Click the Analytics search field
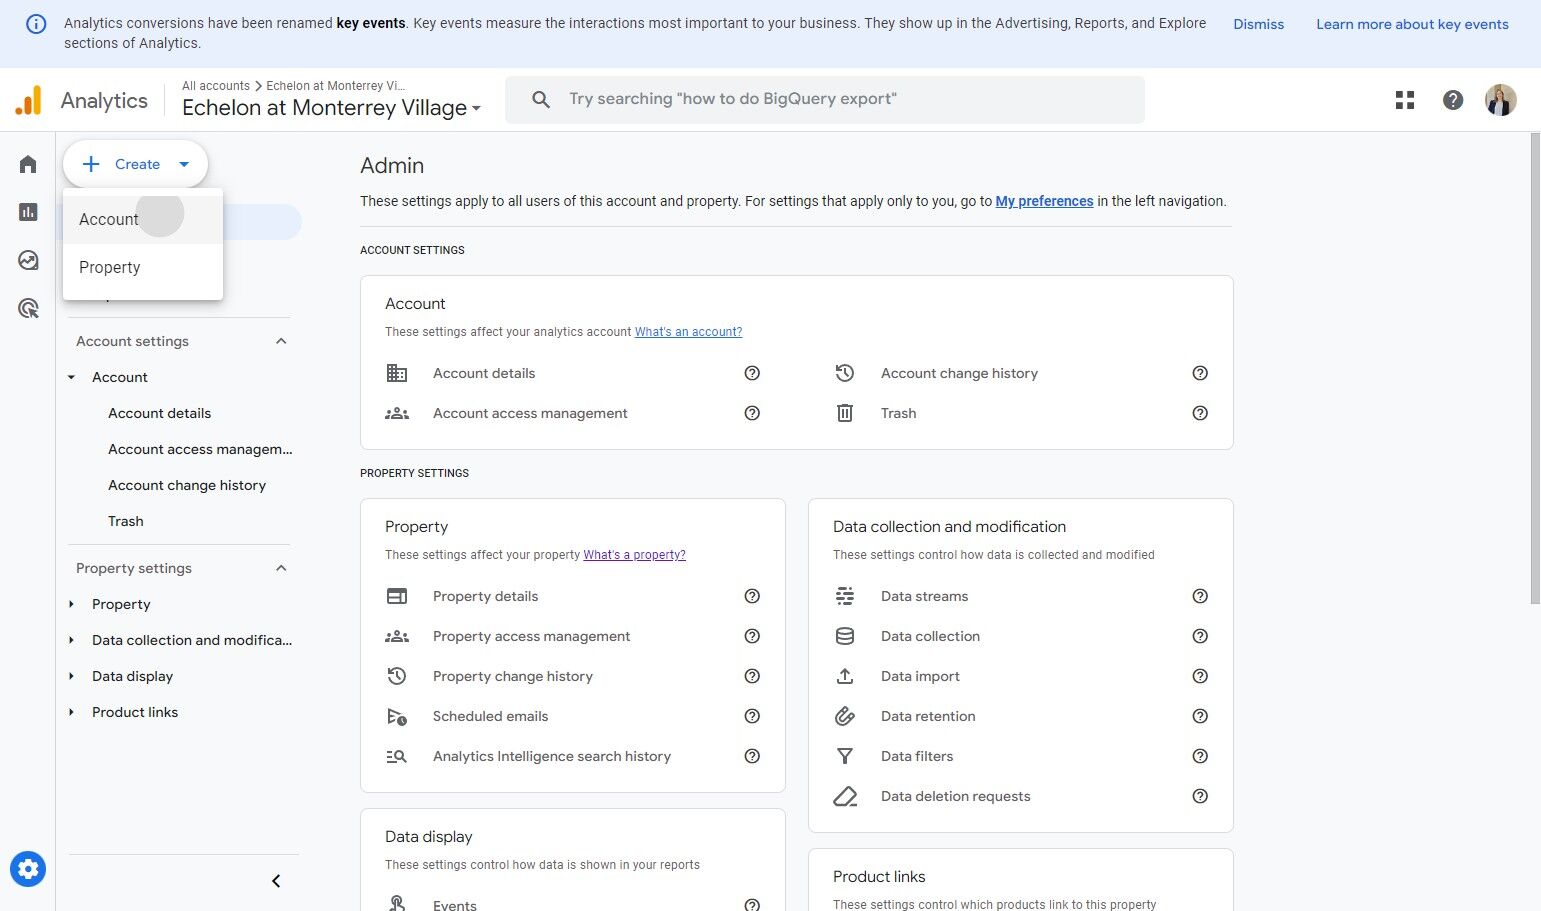This screenshot has width=1541, height=911. coord(825,99)
